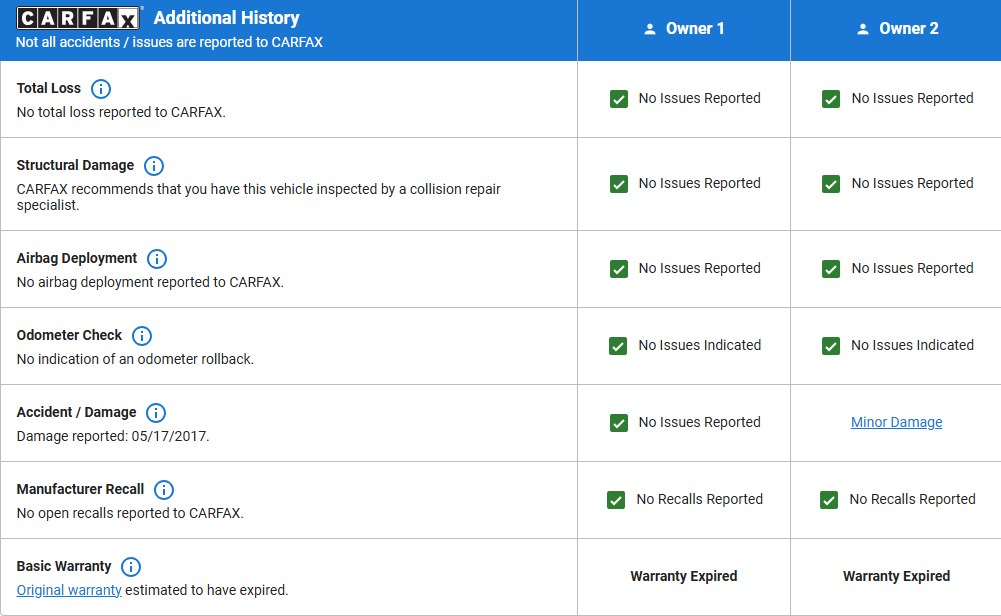Click the Structural Damage row title
Viewport: 1001px width, 616px height.
coord(75,165)
